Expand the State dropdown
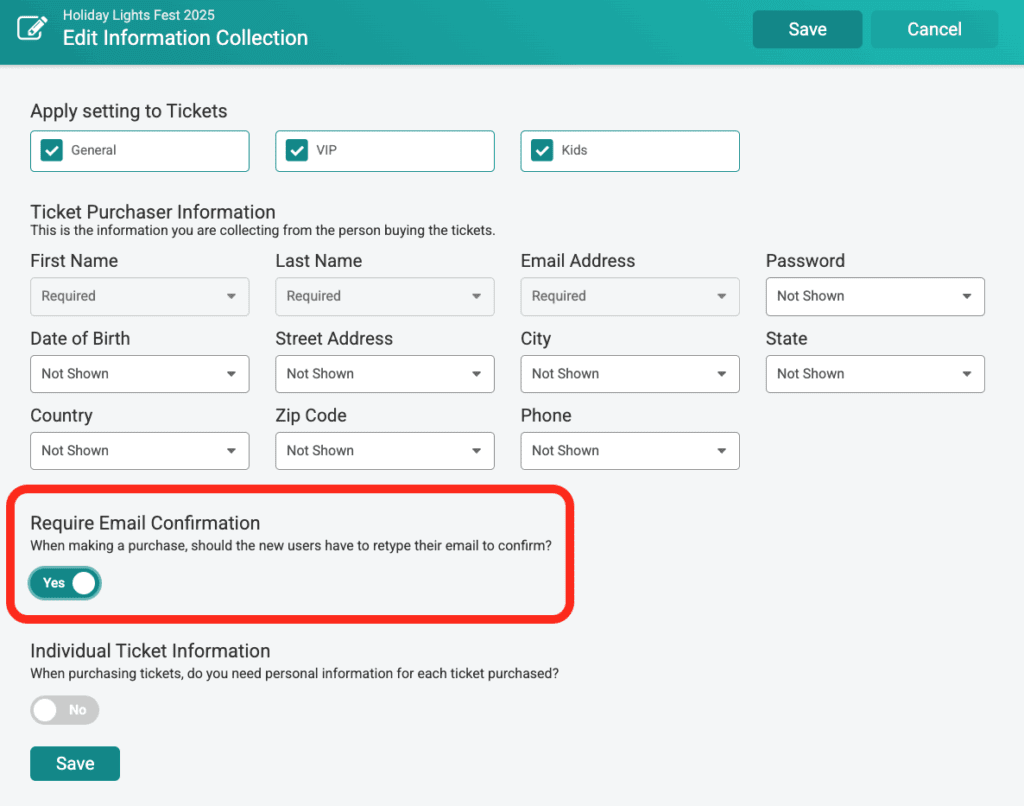Viewport: 1024px width, 806px height. pyautogui.click(x=875, y=374)
